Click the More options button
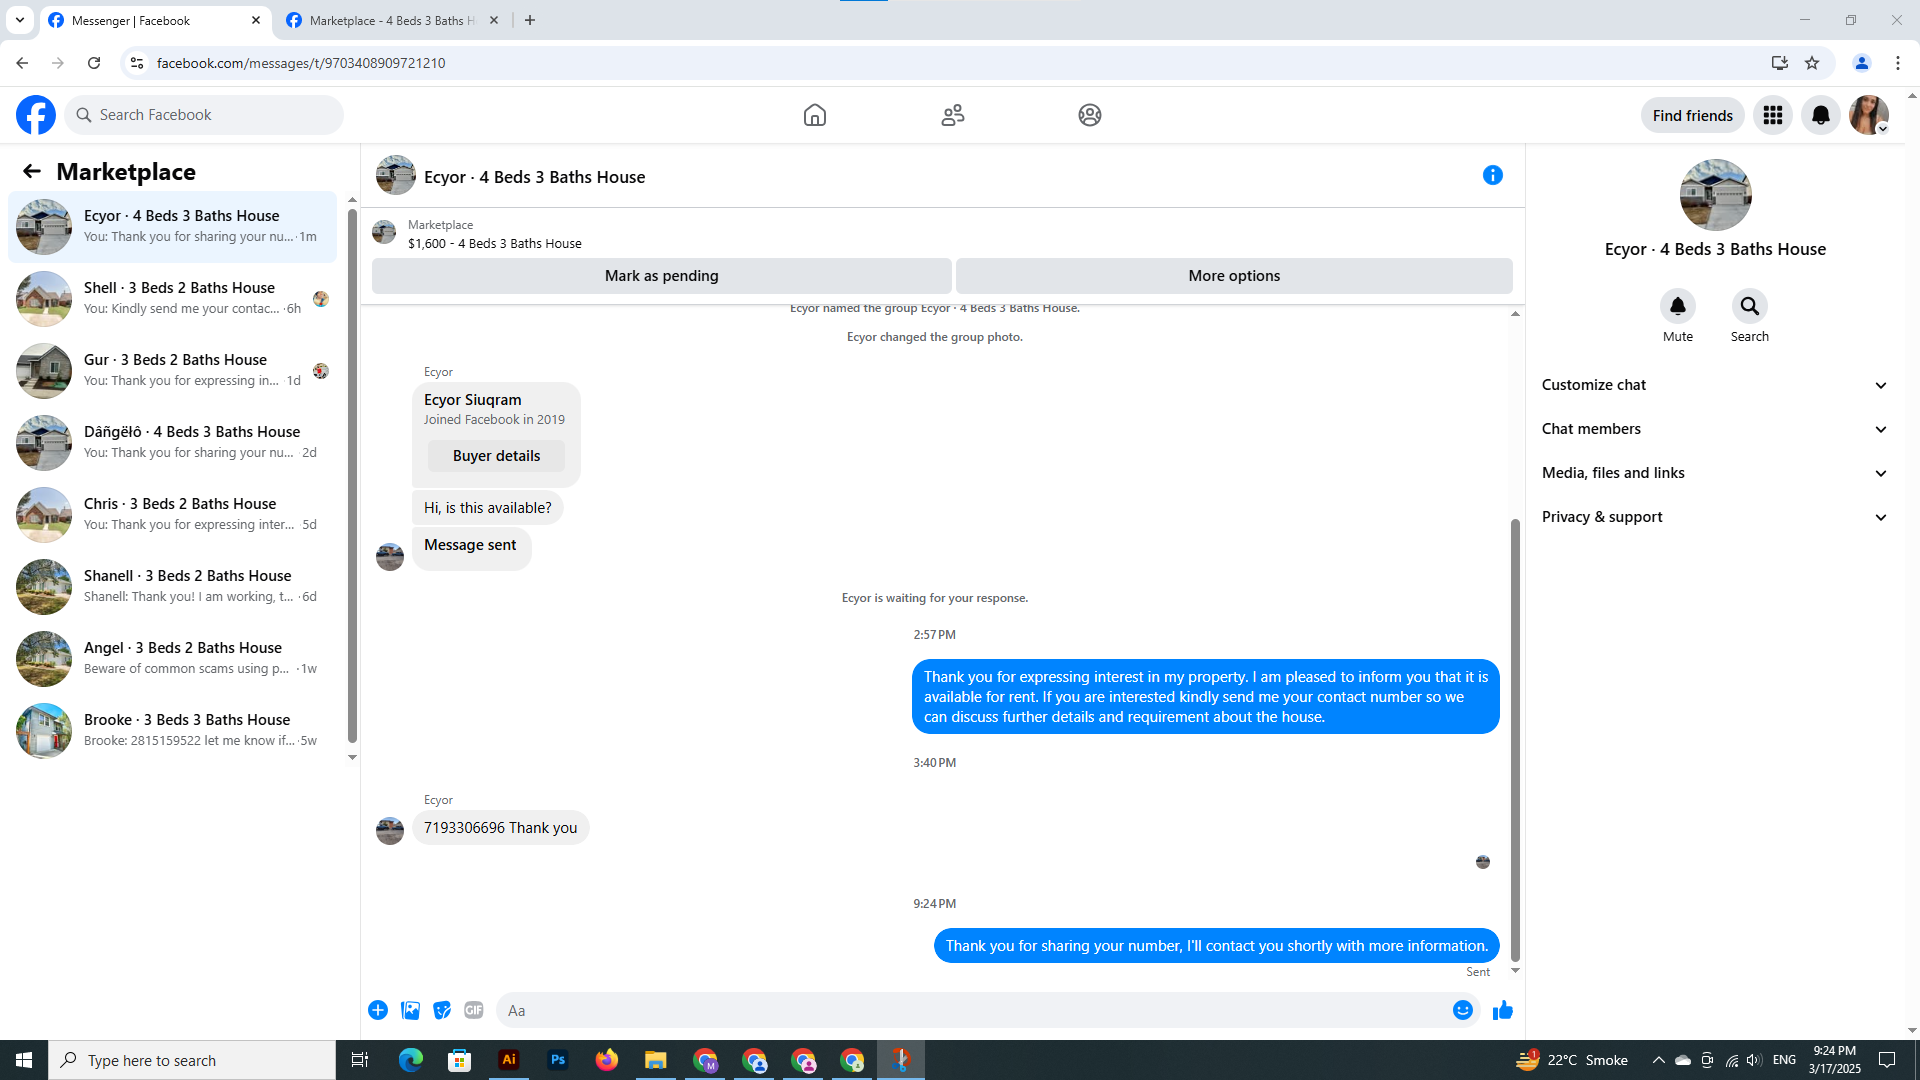 click(x=1234, y=276)
